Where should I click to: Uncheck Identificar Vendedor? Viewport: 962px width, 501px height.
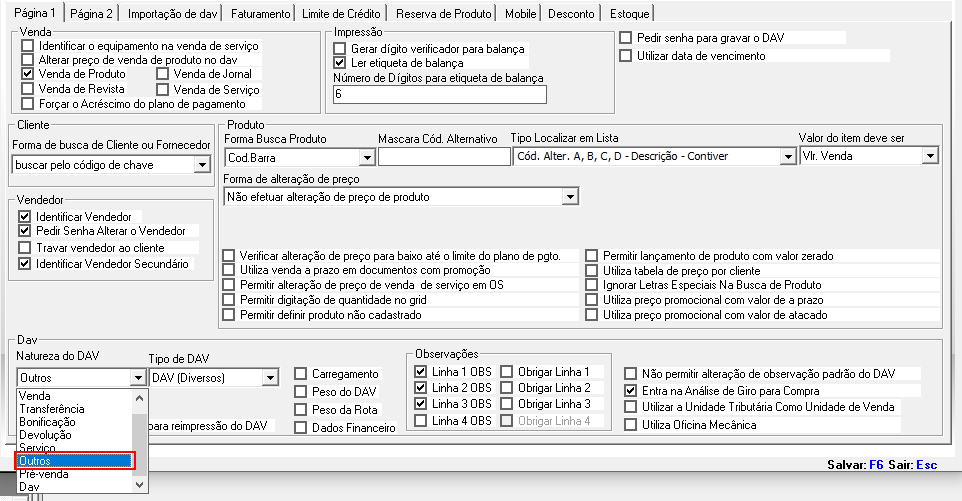click(25, 217)
